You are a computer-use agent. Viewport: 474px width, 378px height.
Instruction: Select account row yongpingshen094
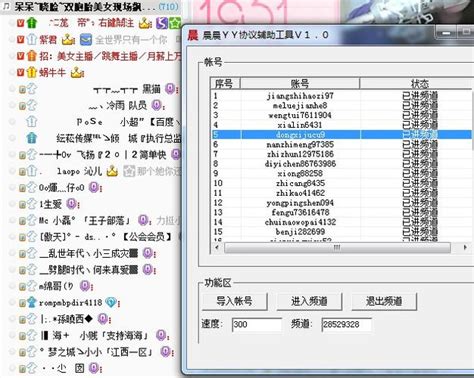(341, 203)
